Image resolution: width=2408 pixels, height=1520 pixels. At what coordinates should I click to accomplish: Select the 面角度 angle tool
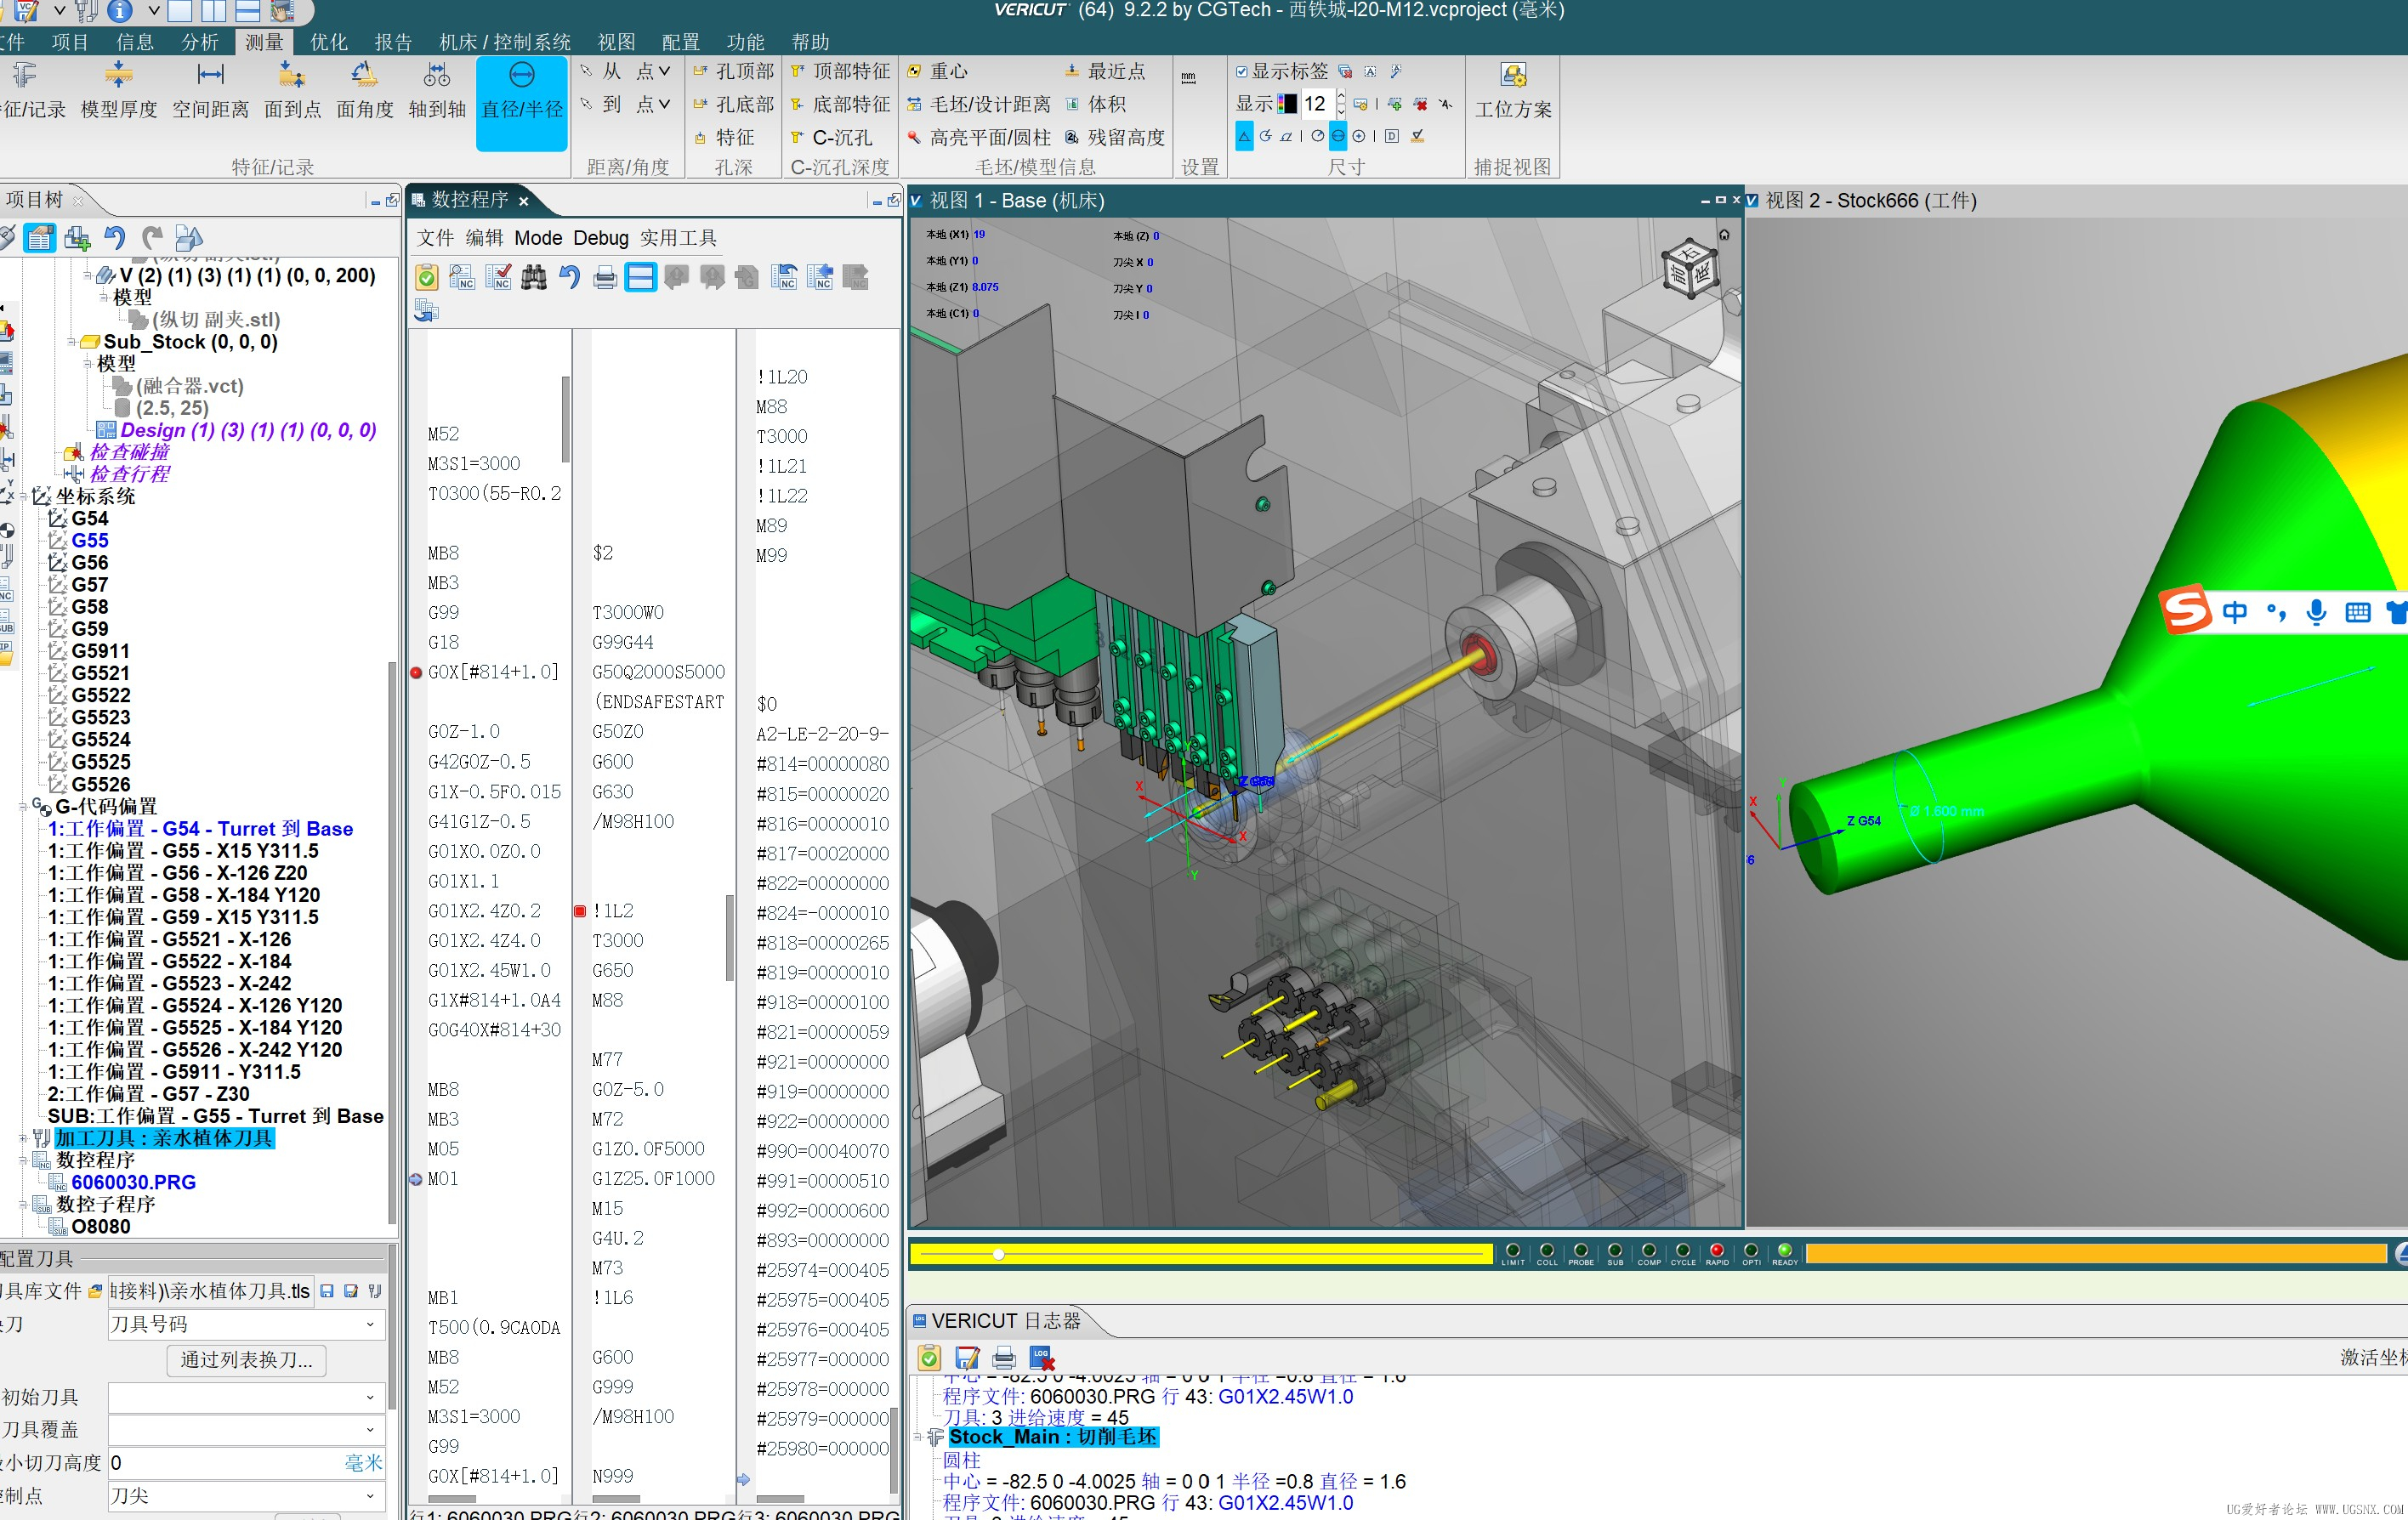click(x=364, y=90)
